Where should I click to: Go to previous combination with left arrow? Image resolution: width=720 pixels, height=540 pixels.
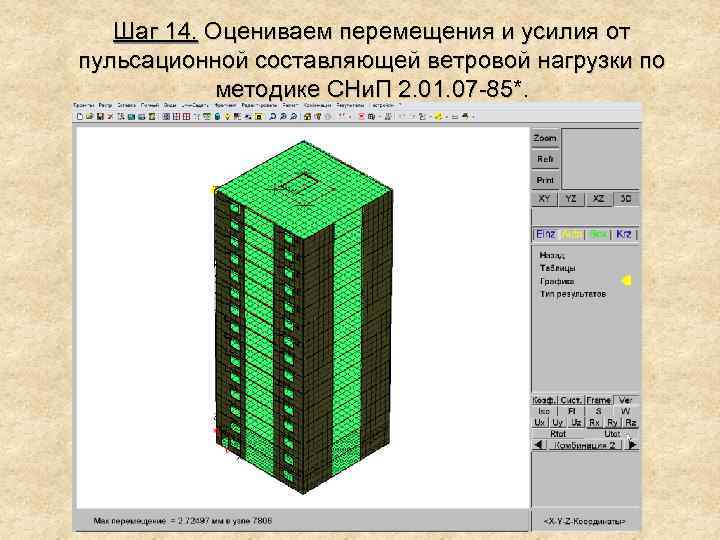point(539,445)
